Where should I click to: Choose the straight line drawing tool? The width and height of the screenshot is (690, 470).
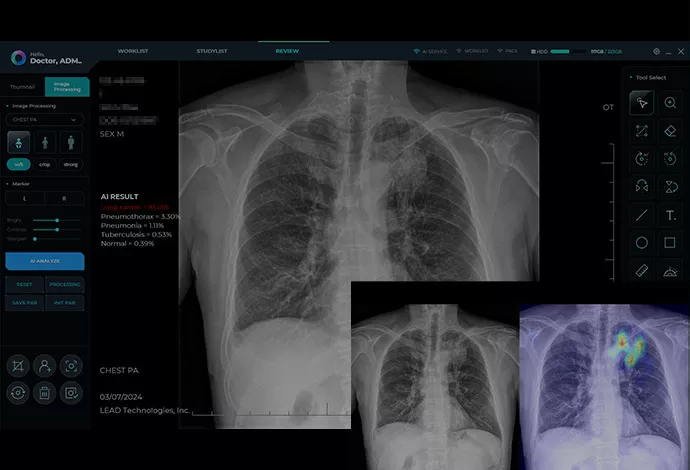(x=642, y=215)
